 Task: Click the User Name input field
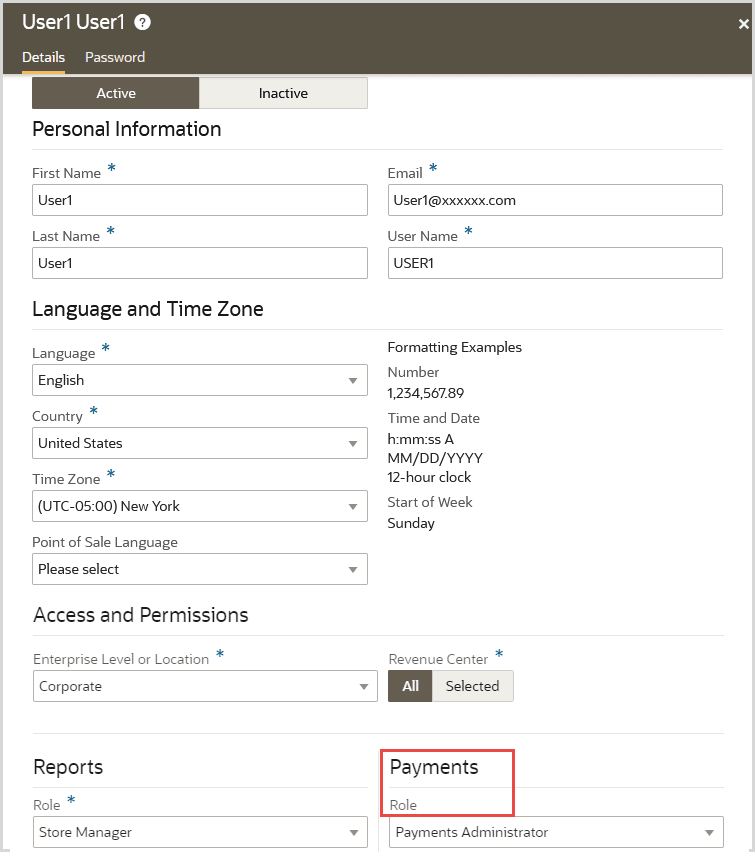[555, 263]
